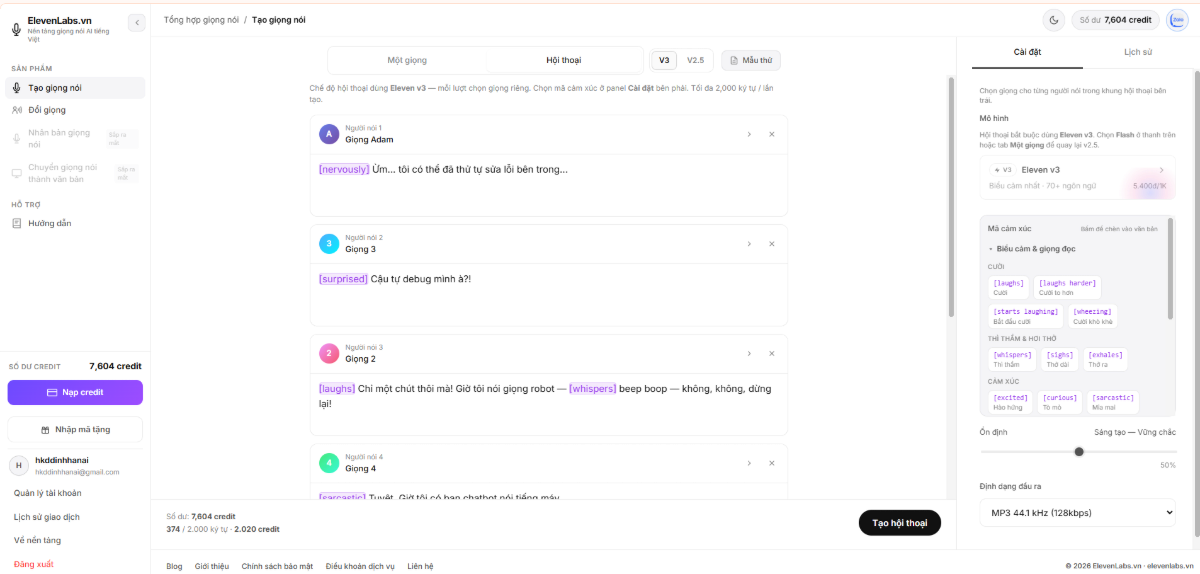This screenshot has width=1200, height=574.
Task: Click the purple A avatar for Giọng Adam
Action: [329, 134]
